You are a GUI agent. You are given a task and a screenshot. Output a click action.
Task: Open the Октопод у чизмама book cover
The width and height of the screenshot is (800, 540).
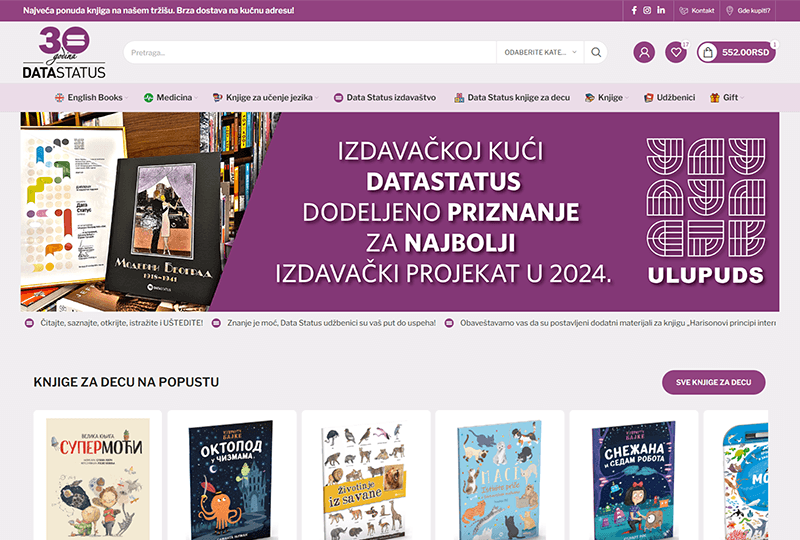pos(231,479)
